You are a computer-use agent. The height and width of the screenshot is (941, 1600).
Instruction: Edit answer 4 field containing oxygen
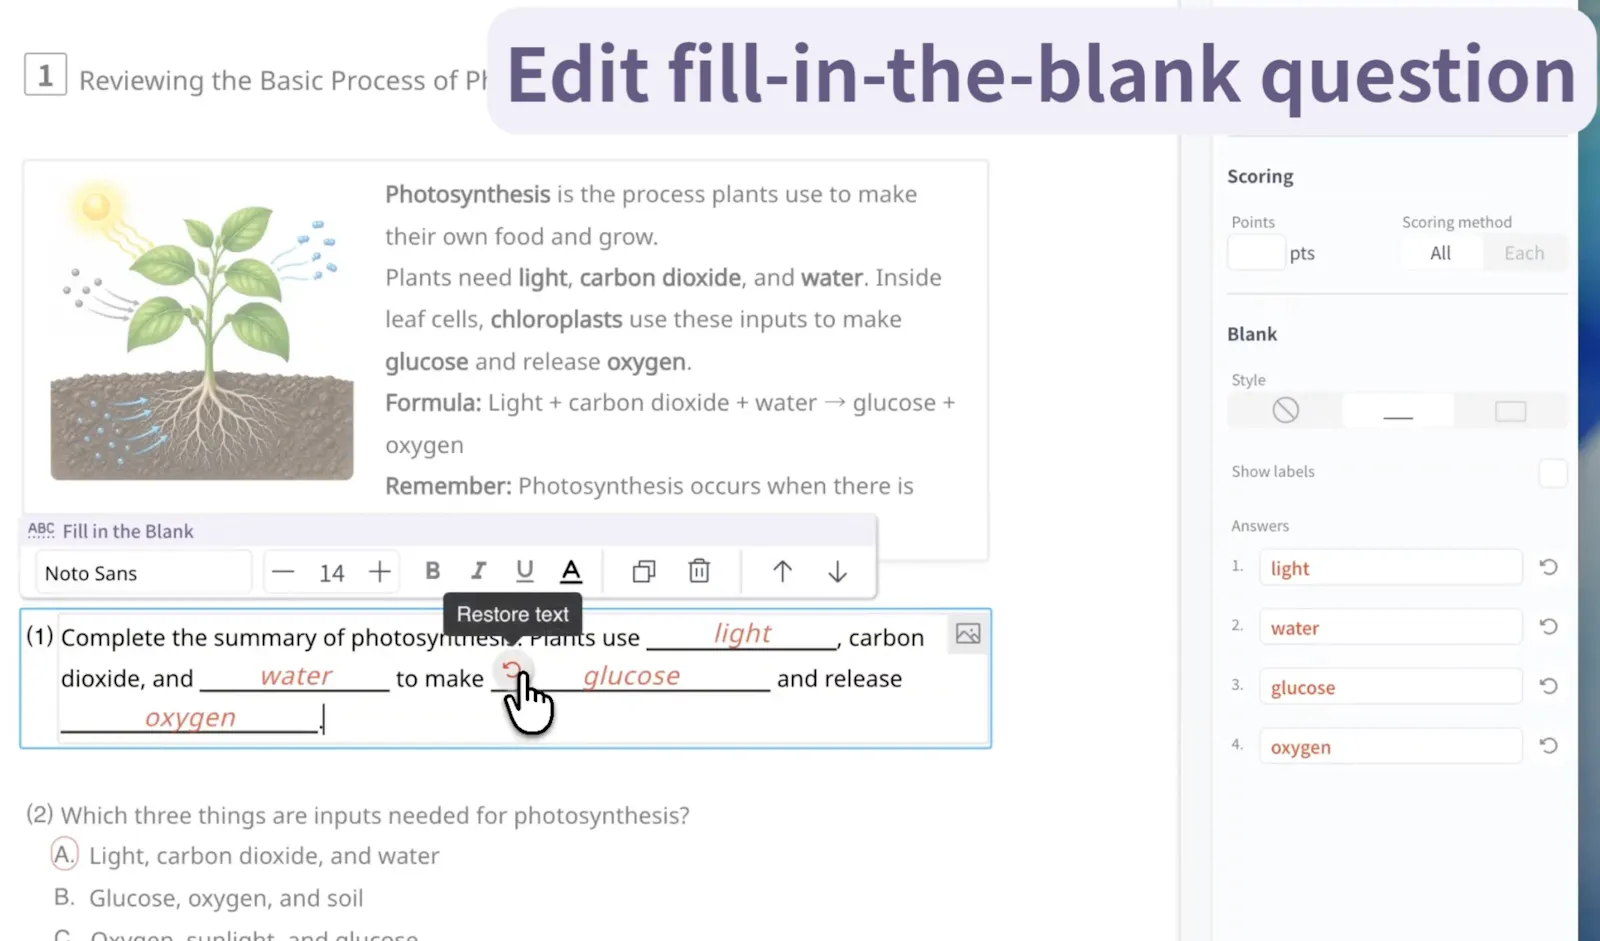tap(1390, 747)
